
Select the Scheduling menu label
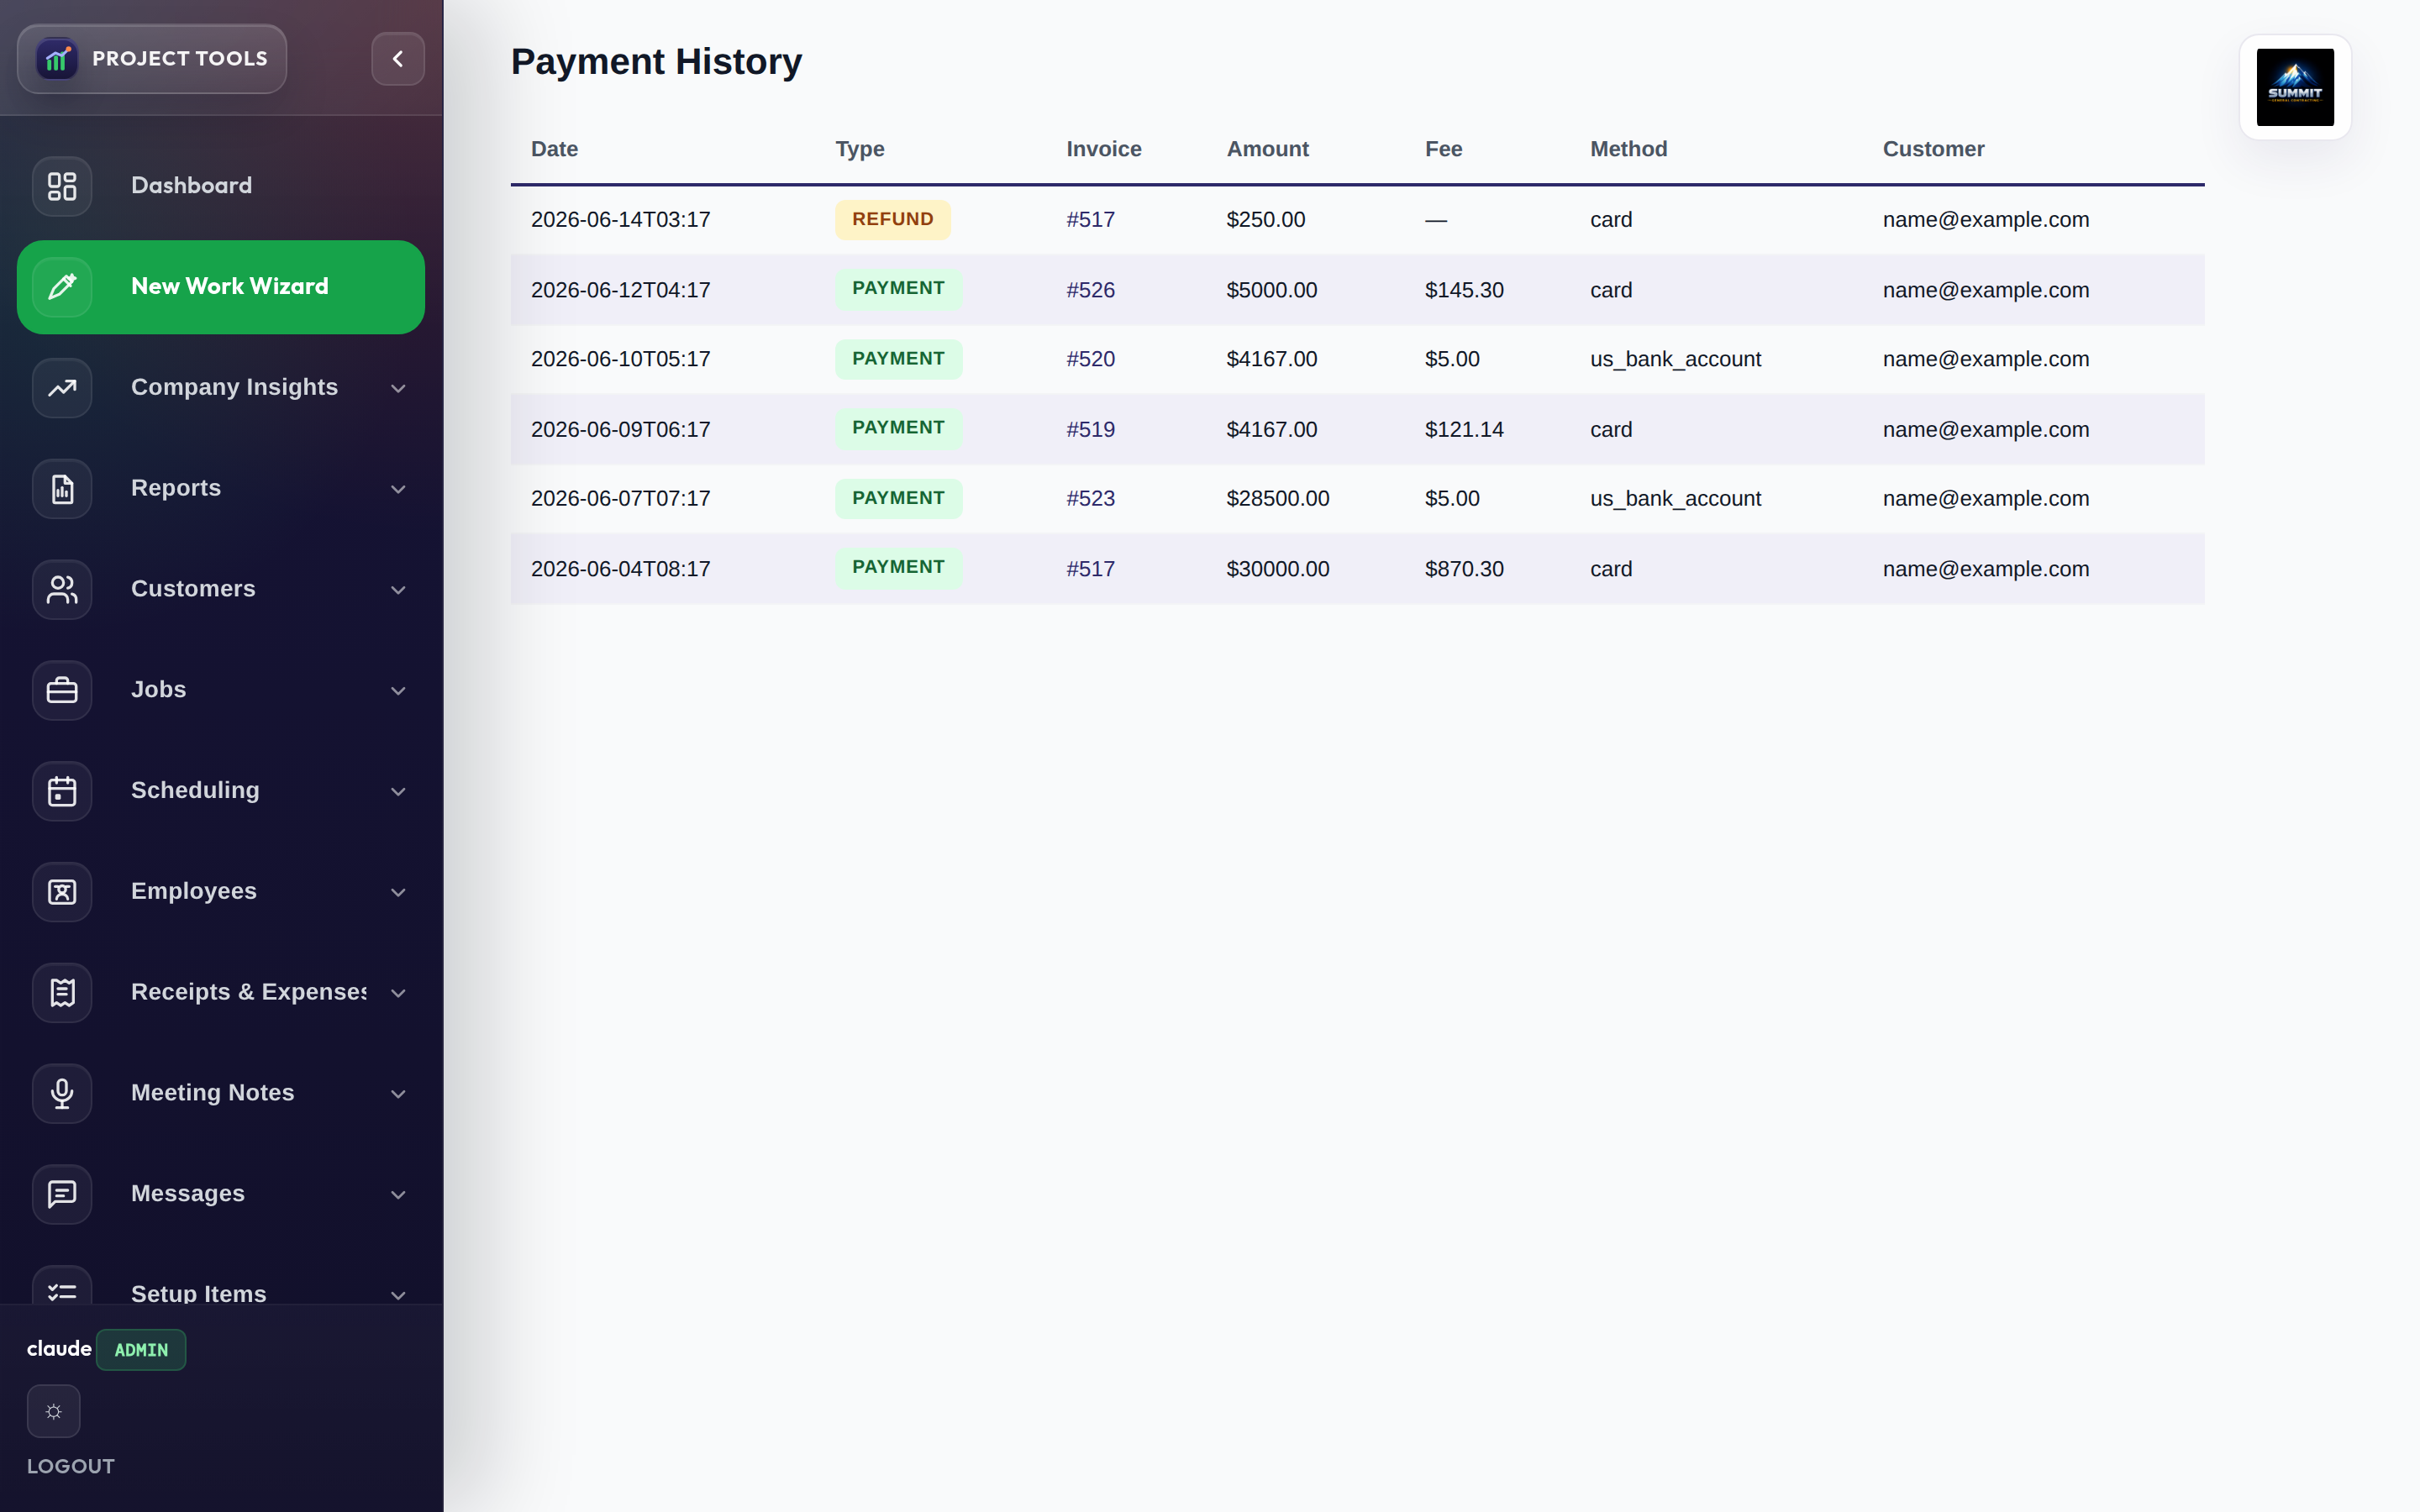coord(195,790)
